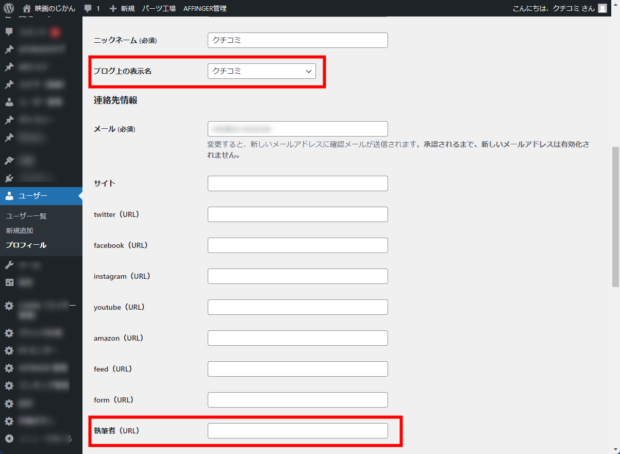Click the ブログ上の表示名 label
Viewport: 620px width, 454px height.
123,71
